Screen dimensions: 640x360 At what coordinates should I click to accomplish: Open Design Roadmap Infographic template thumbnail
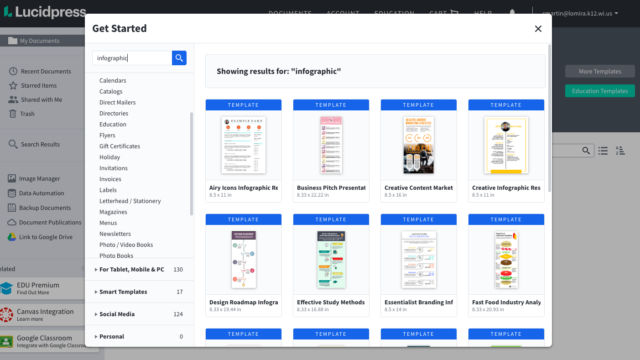point(244,260)
